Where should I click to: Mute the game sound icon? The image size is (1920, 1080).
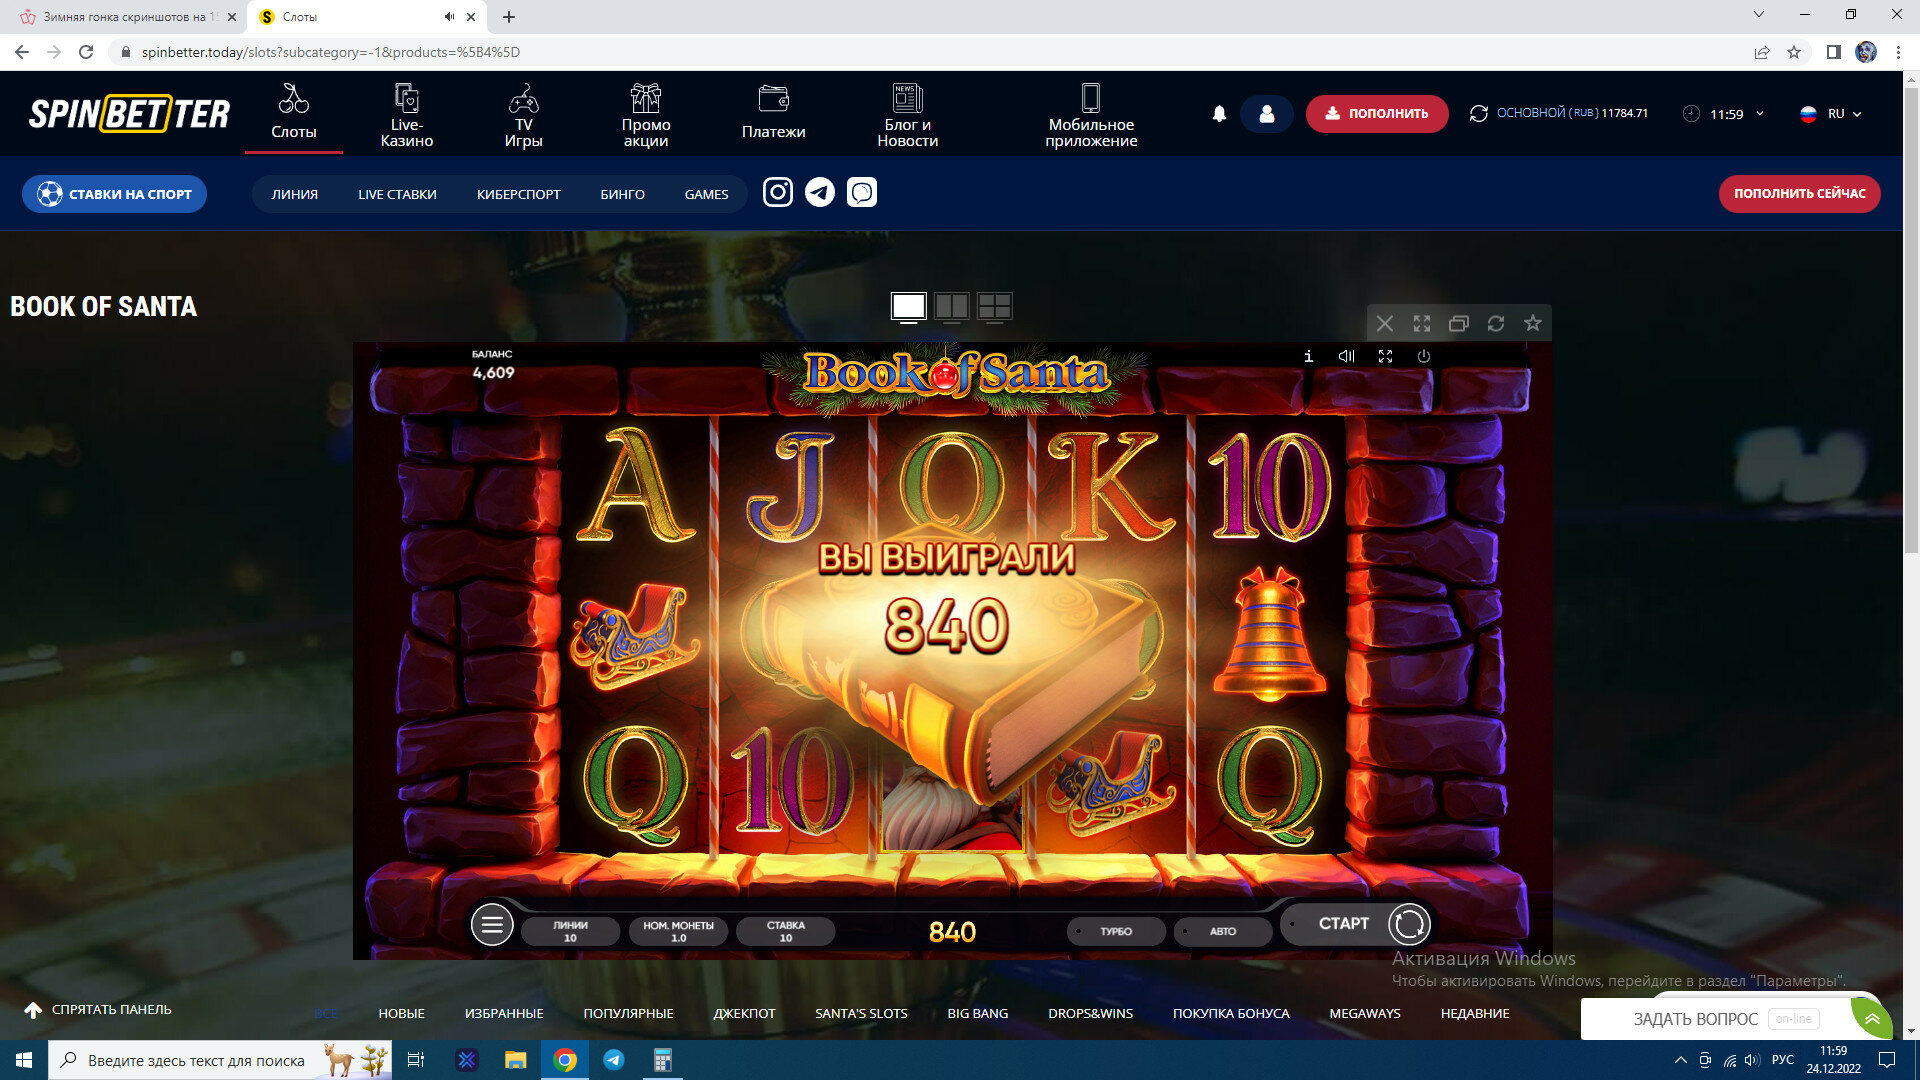(x=1346, y=356)
